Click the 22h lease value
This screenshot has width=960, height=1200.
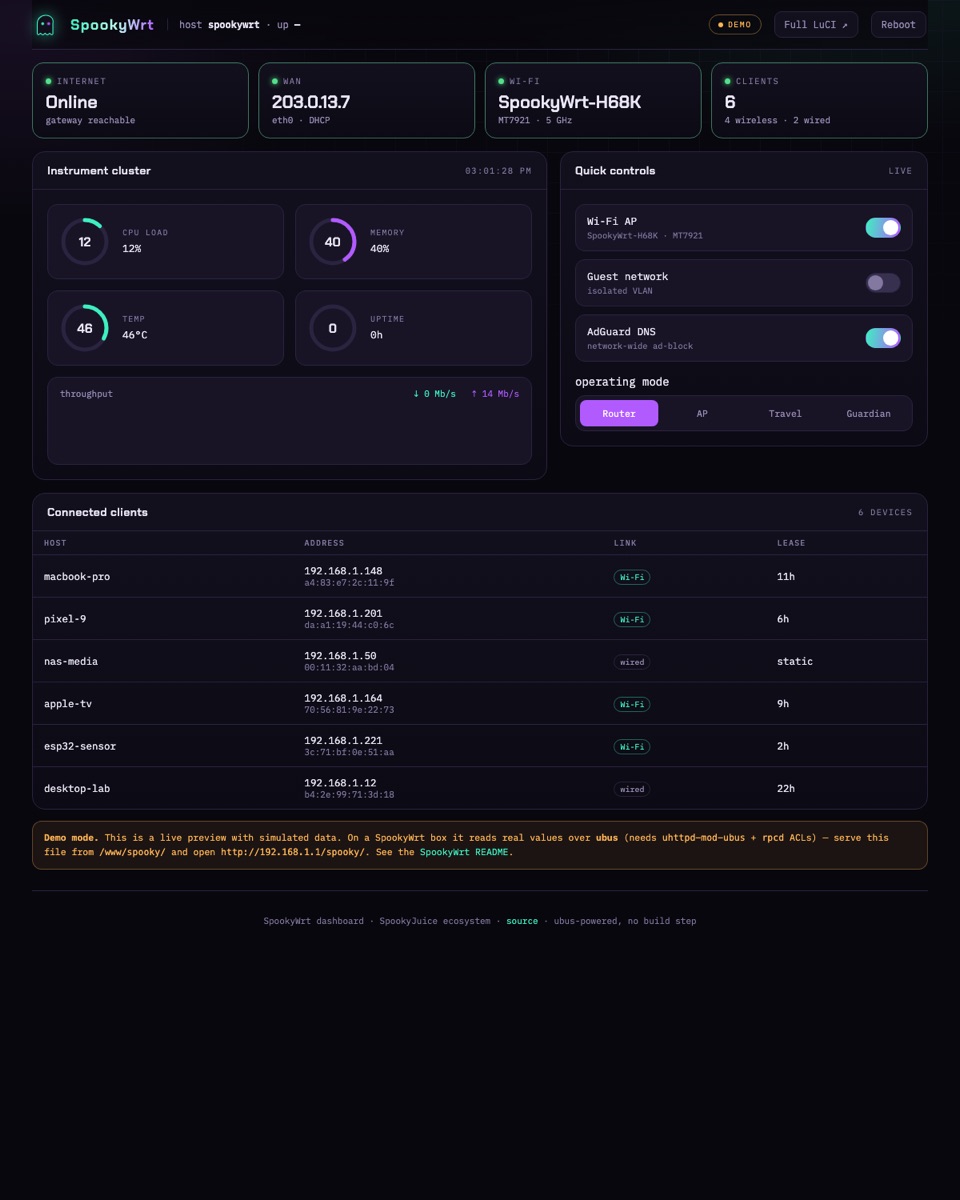[786, 789]
